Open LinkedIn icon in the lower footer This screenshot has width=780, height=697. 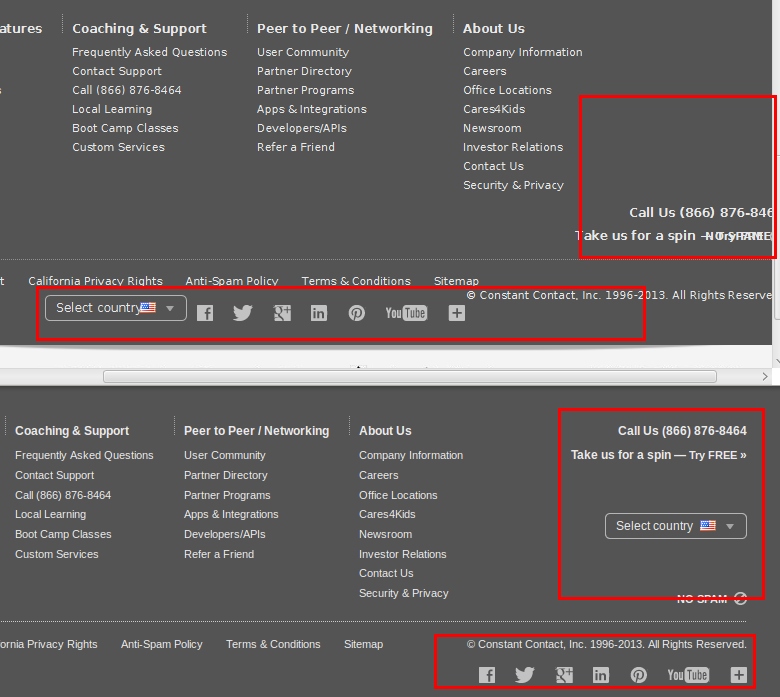601,675
